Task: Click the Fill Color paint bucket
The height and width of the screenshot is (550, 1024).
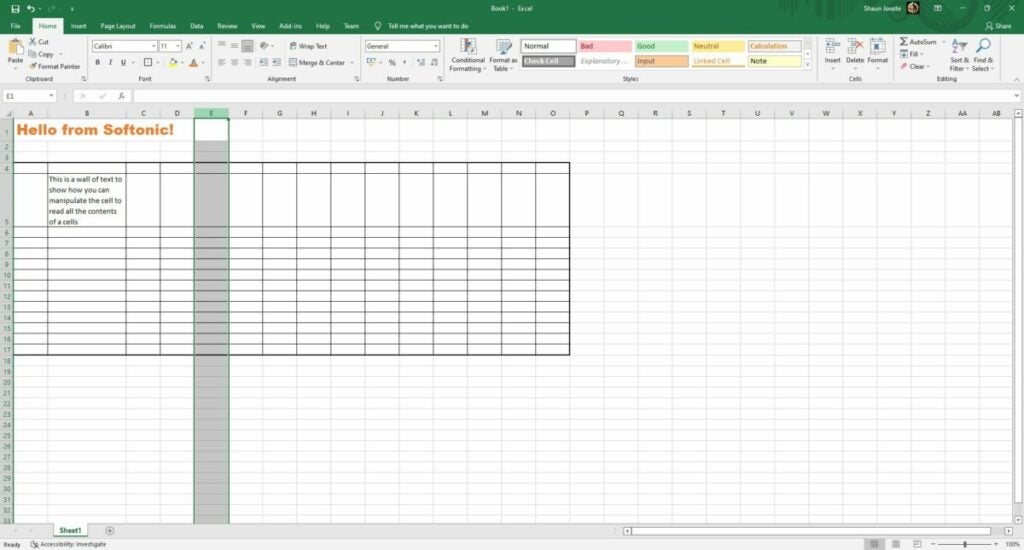Action: [x=173, y=63]
